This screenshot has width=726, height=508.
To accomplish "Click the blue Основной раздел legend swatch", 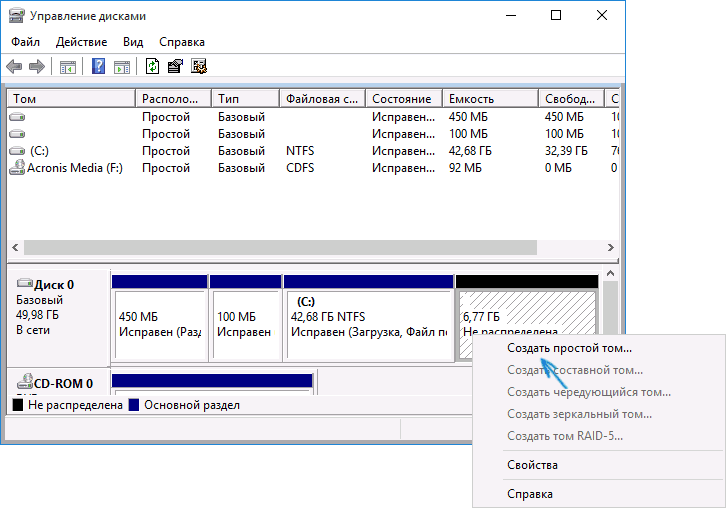I will coord(134,405).
